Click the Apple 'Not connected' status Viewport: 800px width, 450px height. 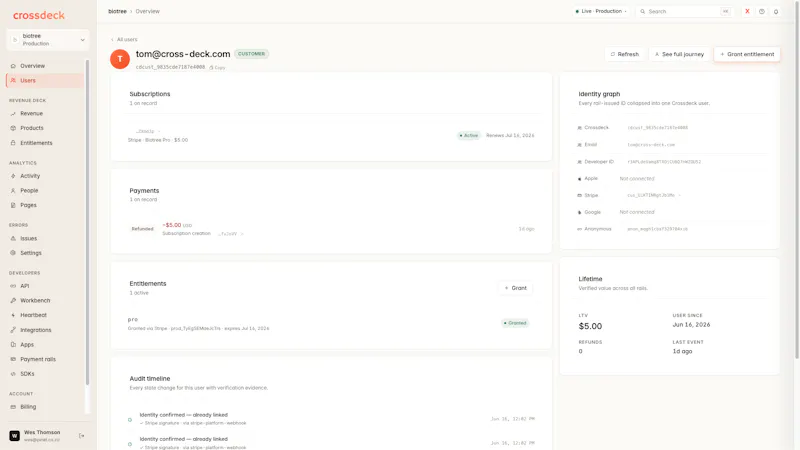click(x=637, y=179)
